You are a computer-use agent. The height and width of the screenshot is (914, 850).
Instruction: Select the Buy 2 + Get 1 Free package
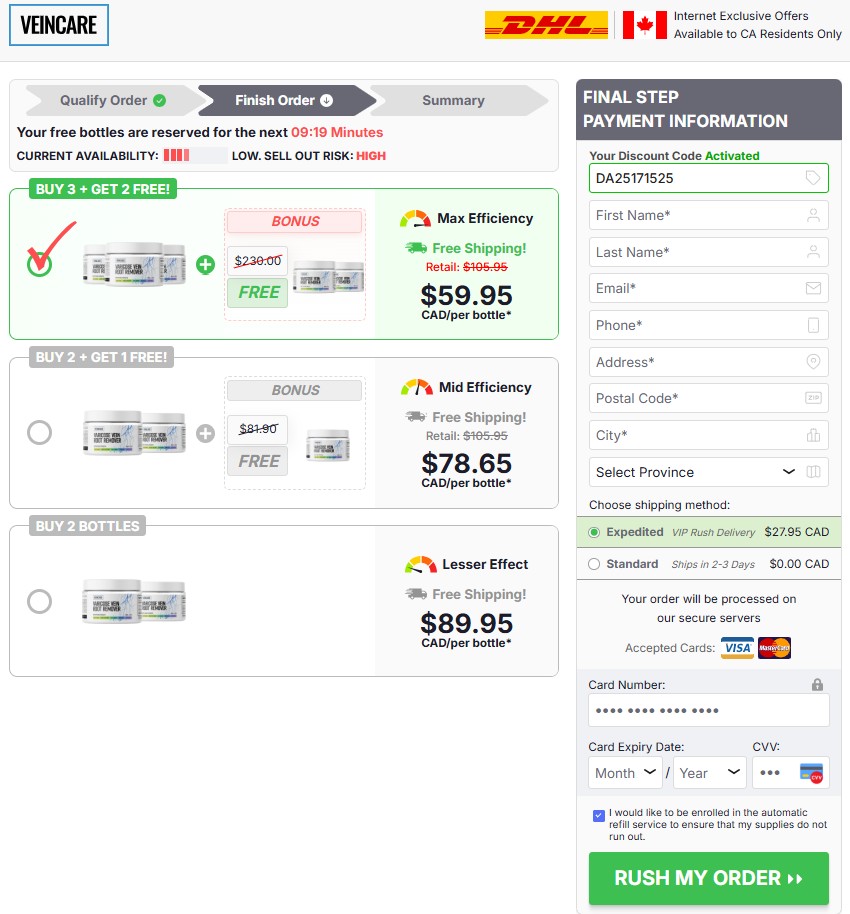40,433
